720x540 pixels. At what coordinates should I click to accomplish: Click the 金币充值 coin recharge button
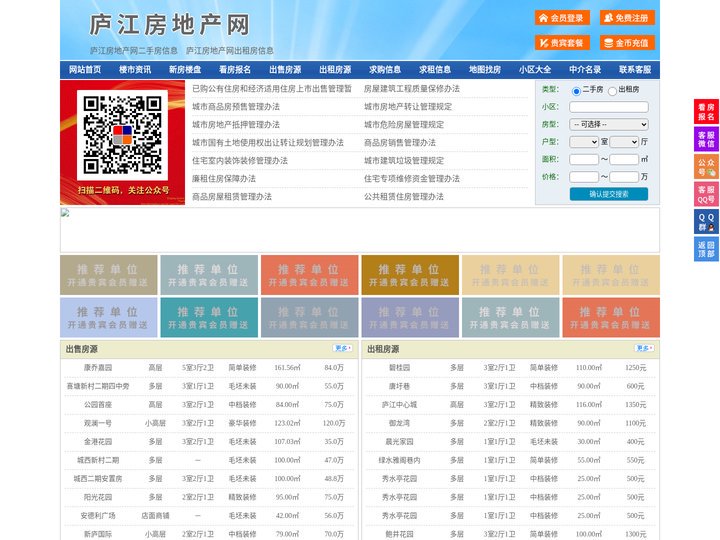click(627, 43)
